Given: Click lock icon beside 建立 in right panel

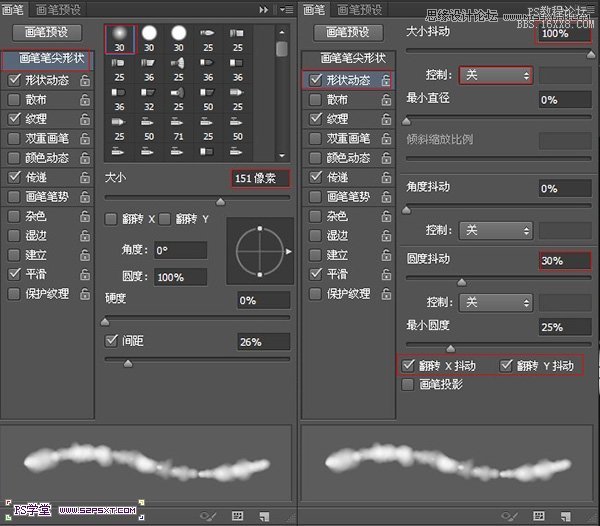Looking at the screenshot, I should pyautogui.click(x=386, y=255).
